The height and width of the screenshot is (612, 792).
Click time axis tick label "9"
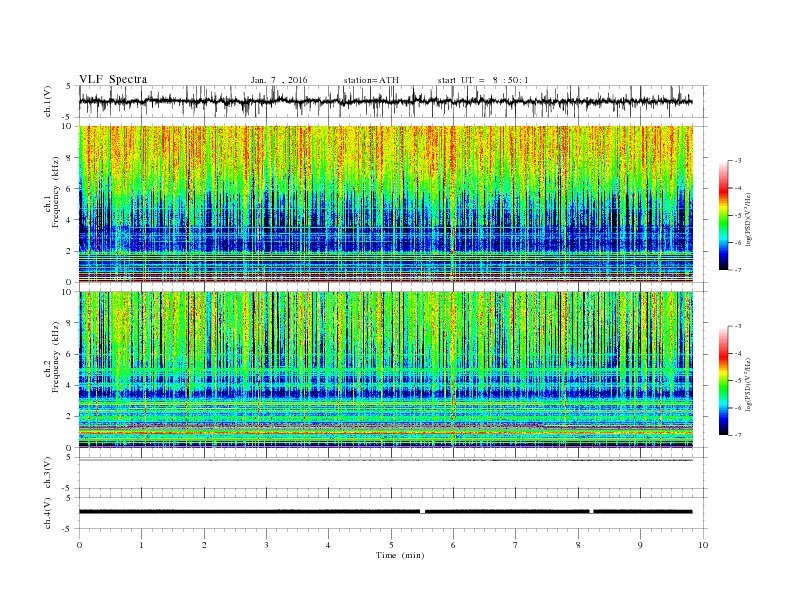click(x=640, y=545)
